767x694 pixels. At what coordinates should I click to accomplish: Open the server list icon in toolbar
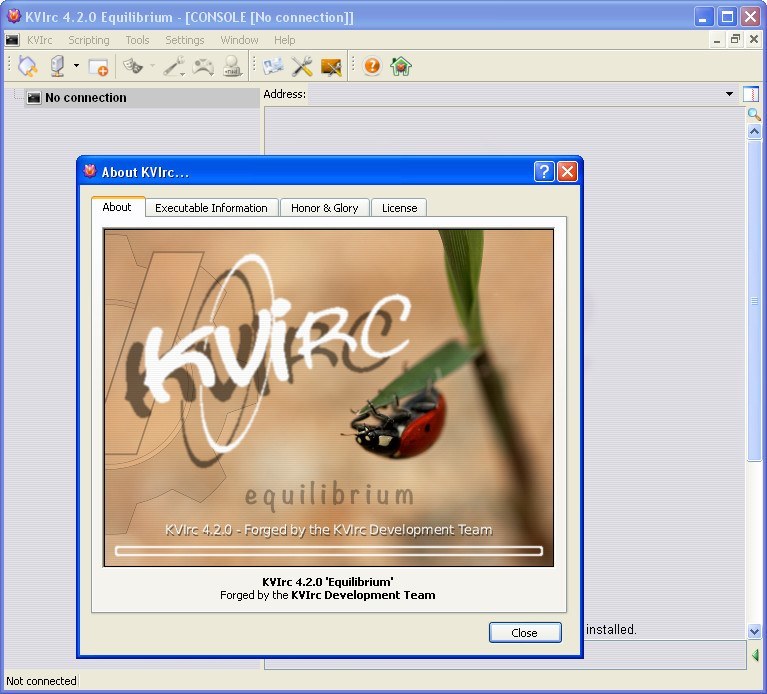pyautogui.click(x=58, y=66)
